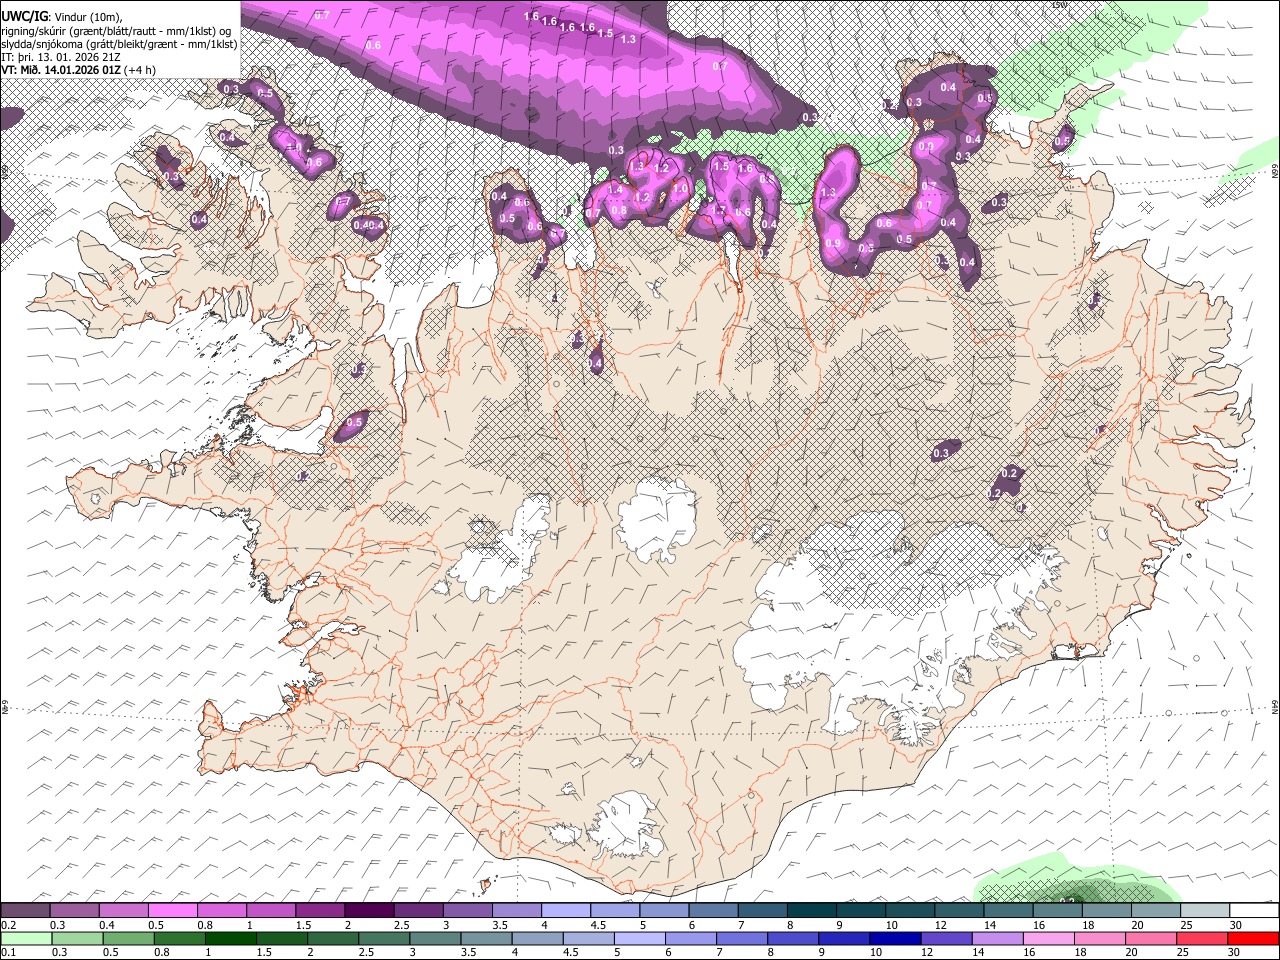The image size is (1280, 960).
Task: Pick the light lavender snow-scale swatch at 4
Action: point(564,910)
